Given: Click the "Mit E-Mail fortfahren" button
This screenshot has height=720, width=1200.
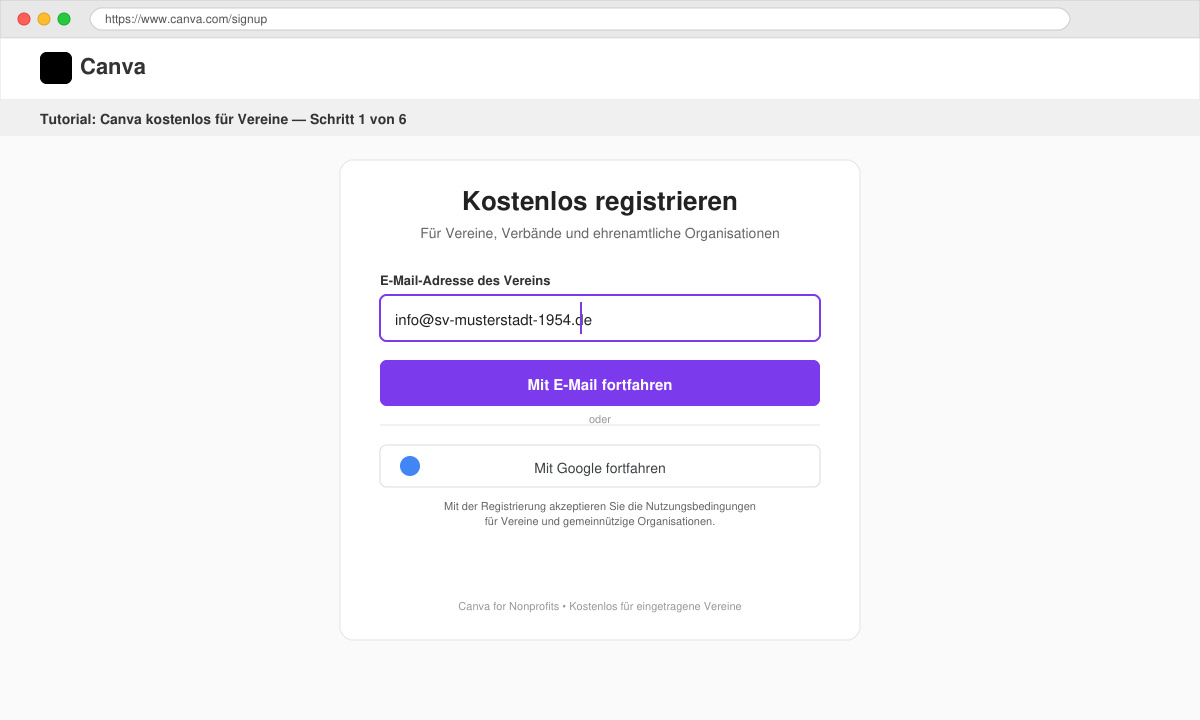Looking at the screenshot, I should tap(600, 383).
